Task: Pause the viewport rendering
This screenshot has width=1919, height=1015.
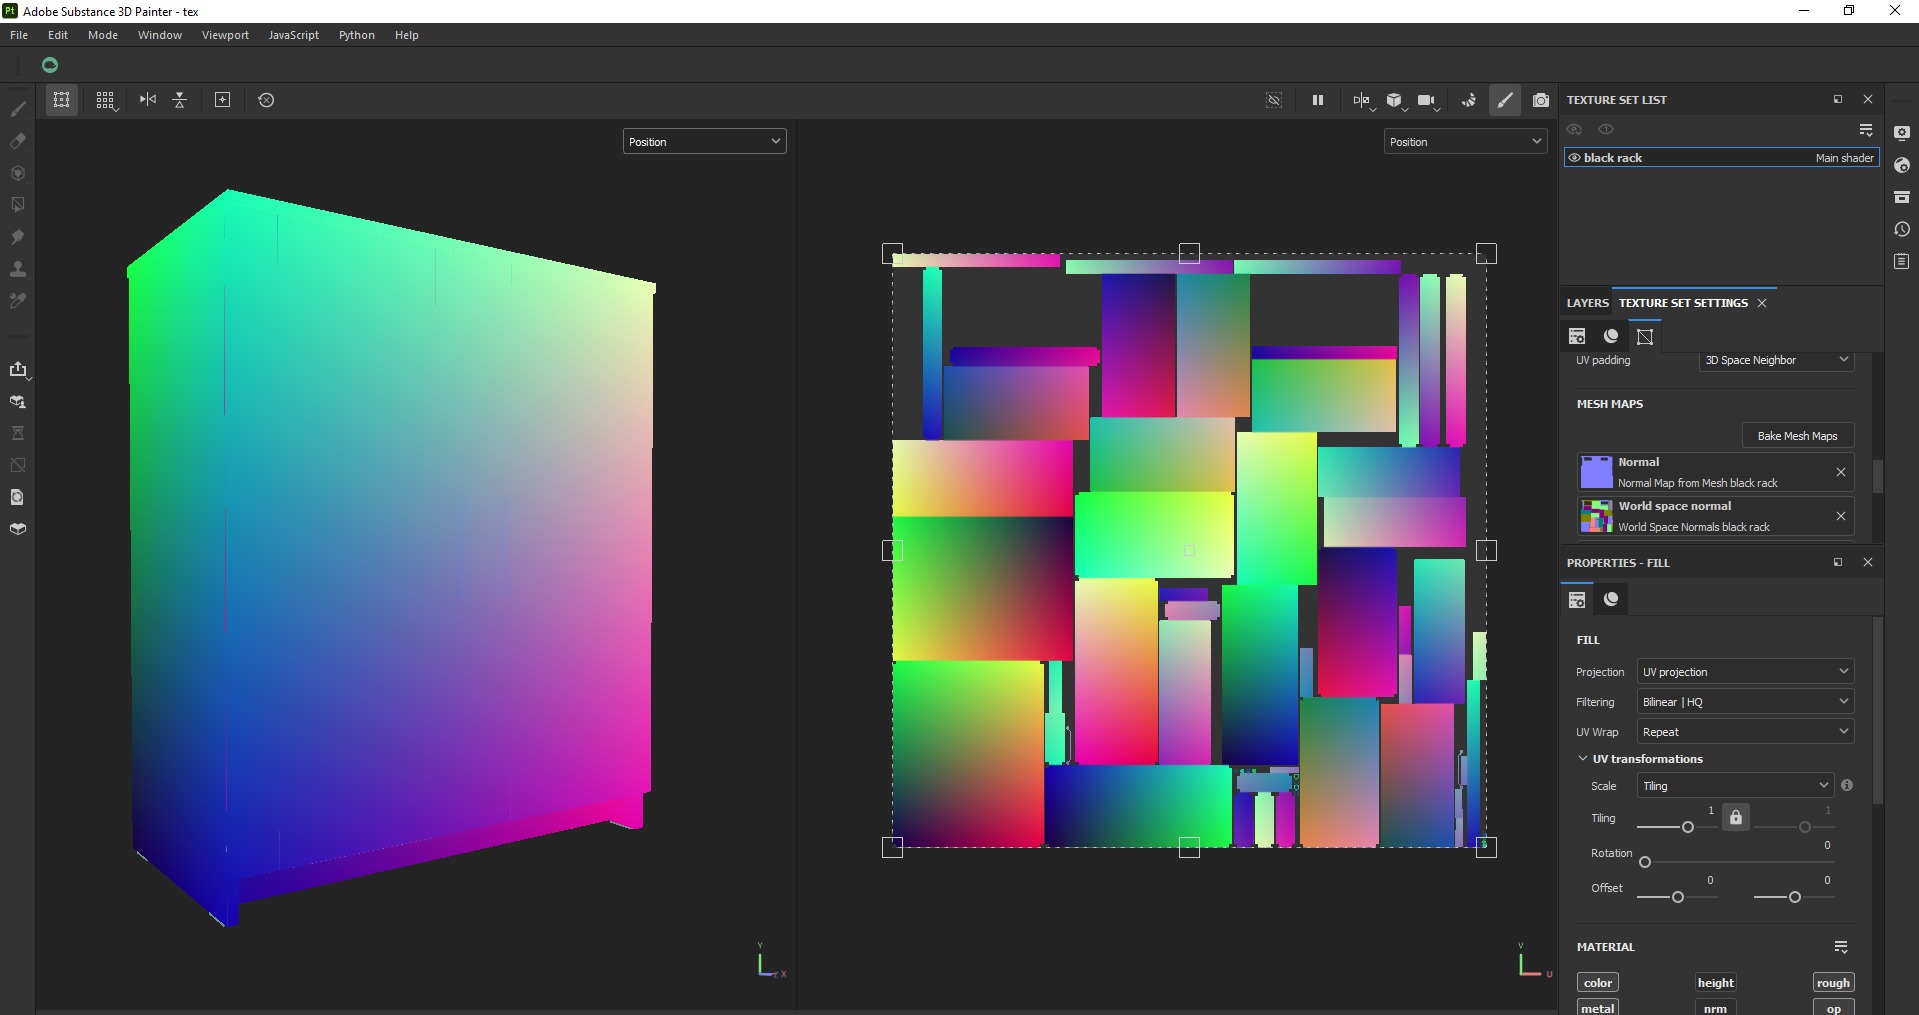Action: tap(1318, 100)
